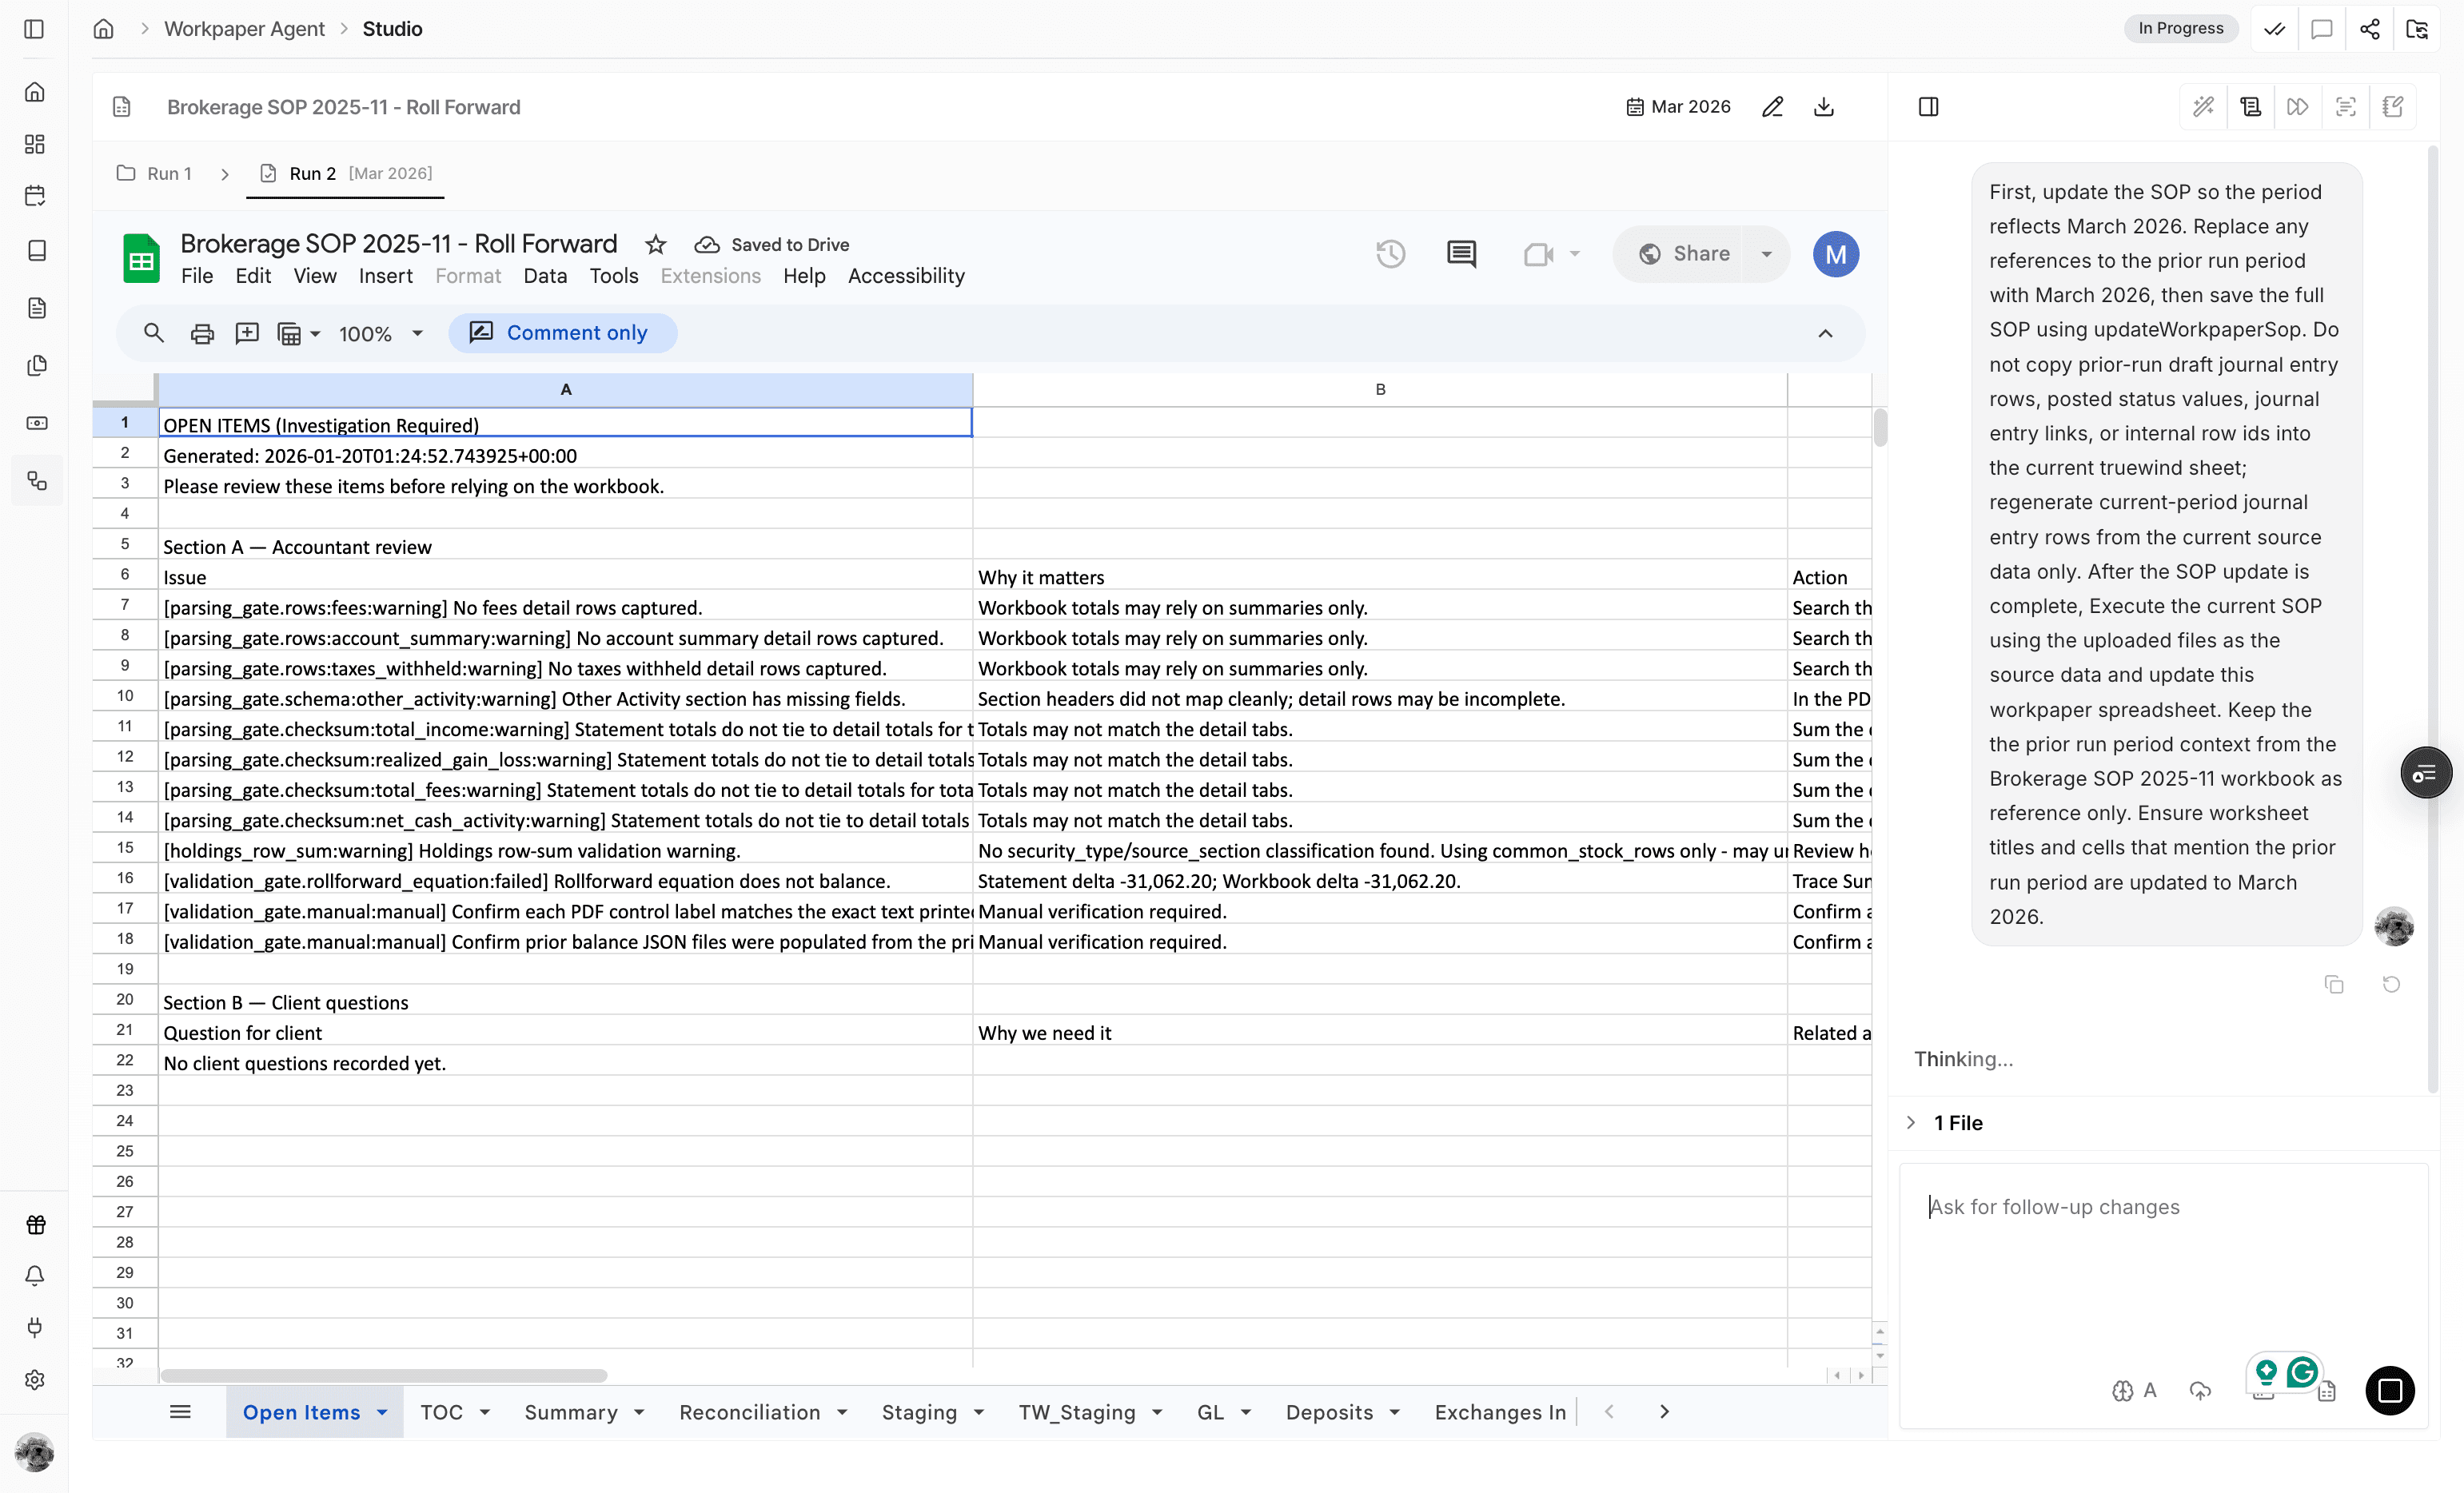
Task: Open the Tools menu
Action: [x=614, y=276]
